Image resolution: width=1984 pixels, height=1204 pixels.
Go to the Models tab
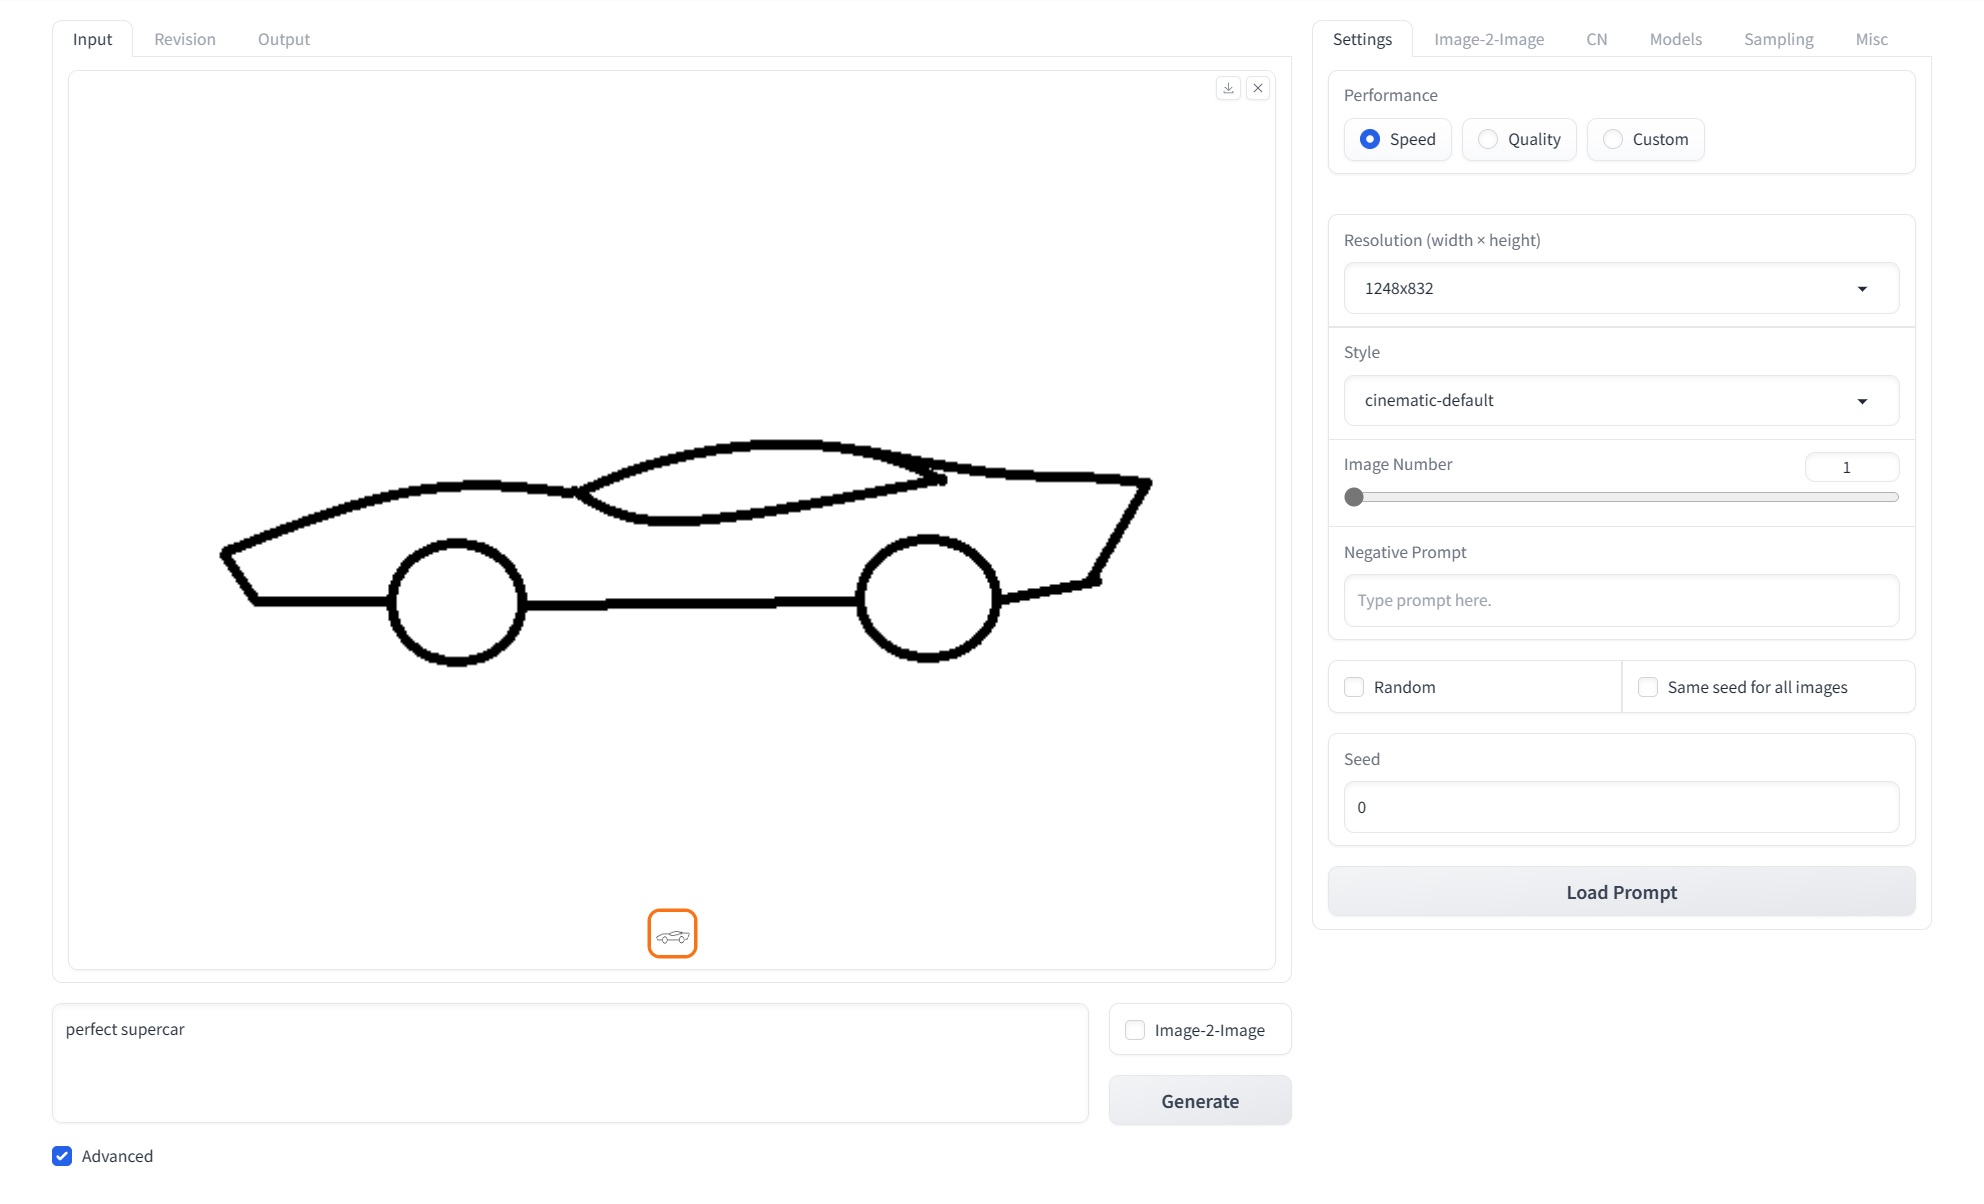(1675, 39)
